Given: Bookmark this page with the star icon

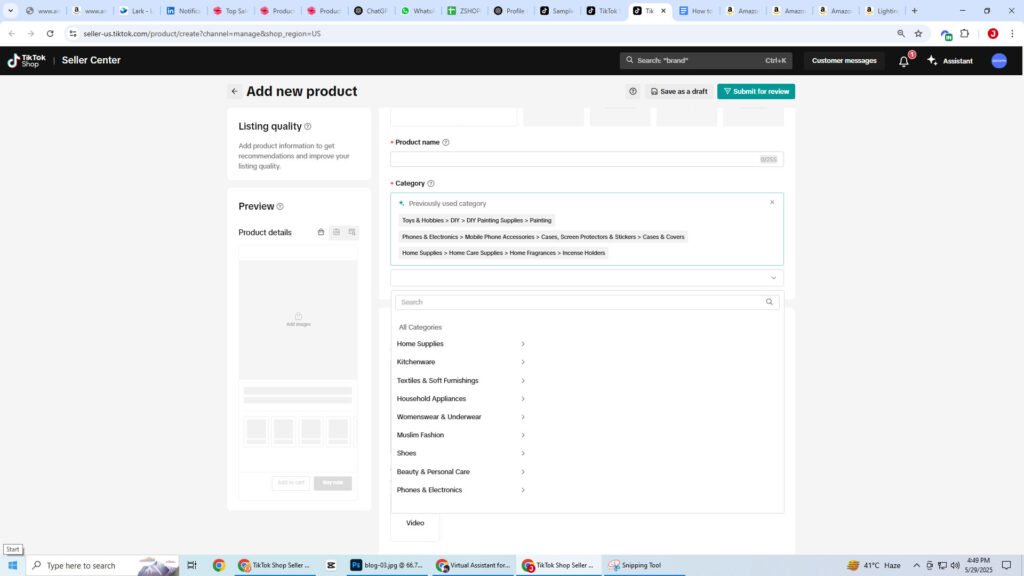Looking at the screenshot, I should click(918, 33).
